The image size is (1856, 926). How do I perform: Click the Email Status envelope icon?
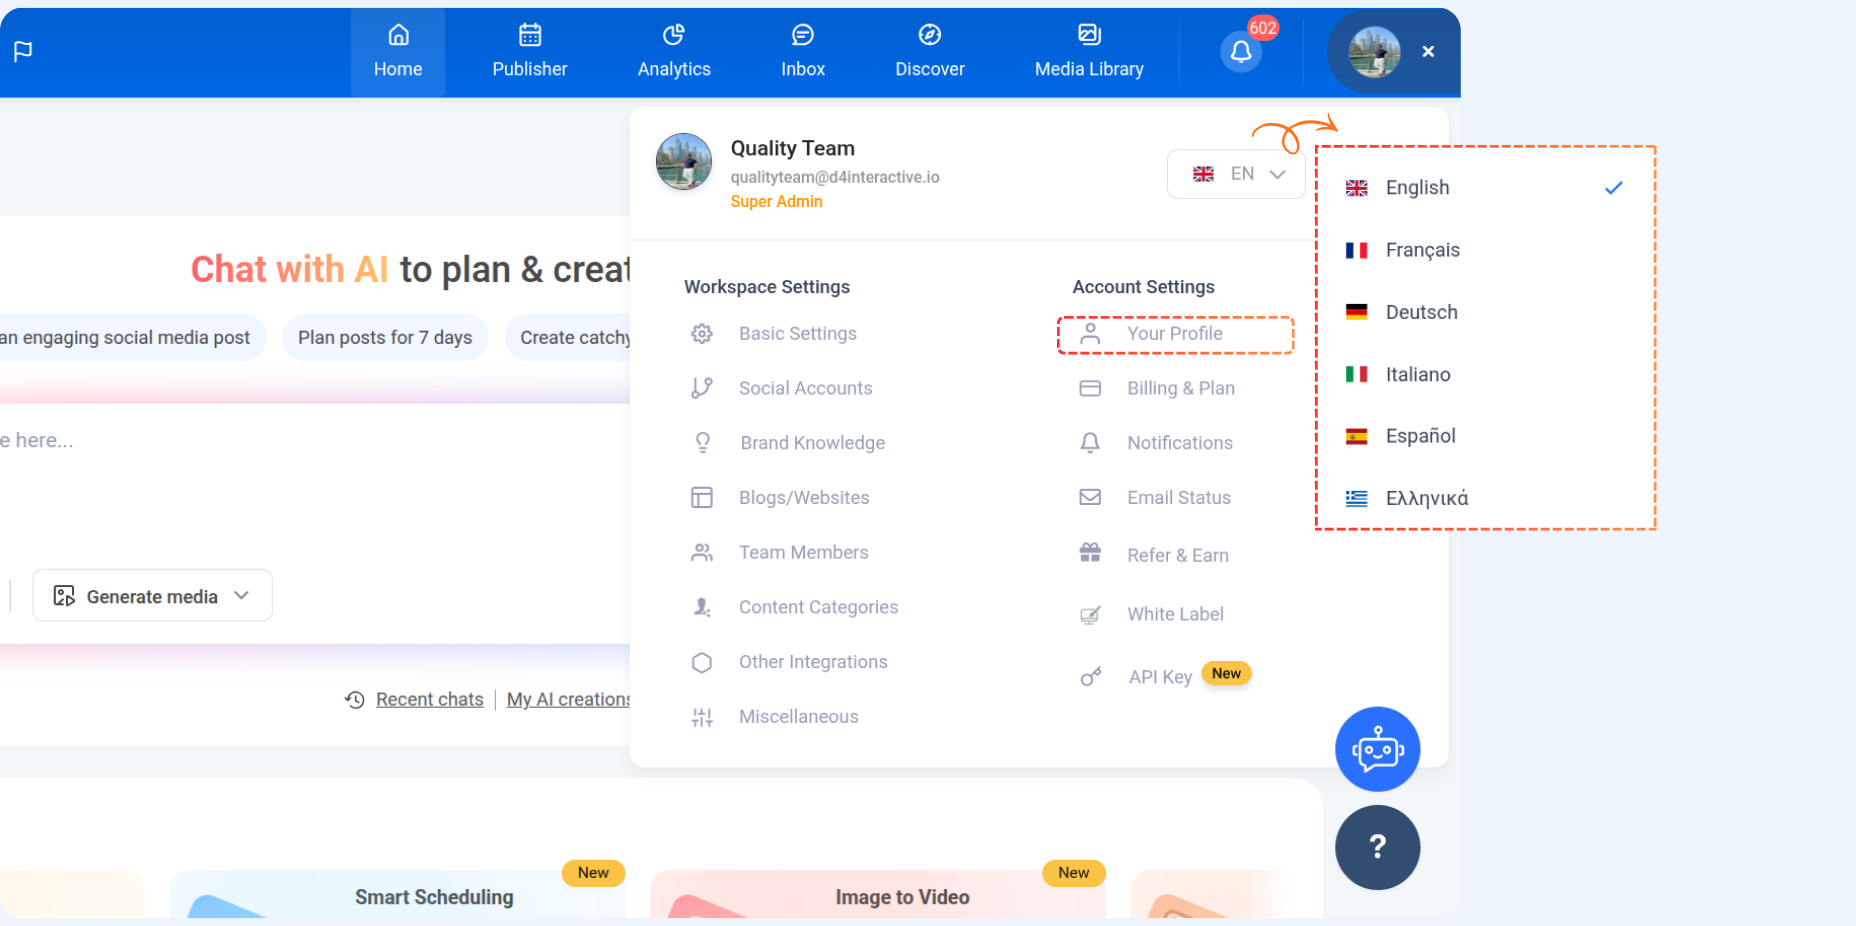tap(1090, 497)
